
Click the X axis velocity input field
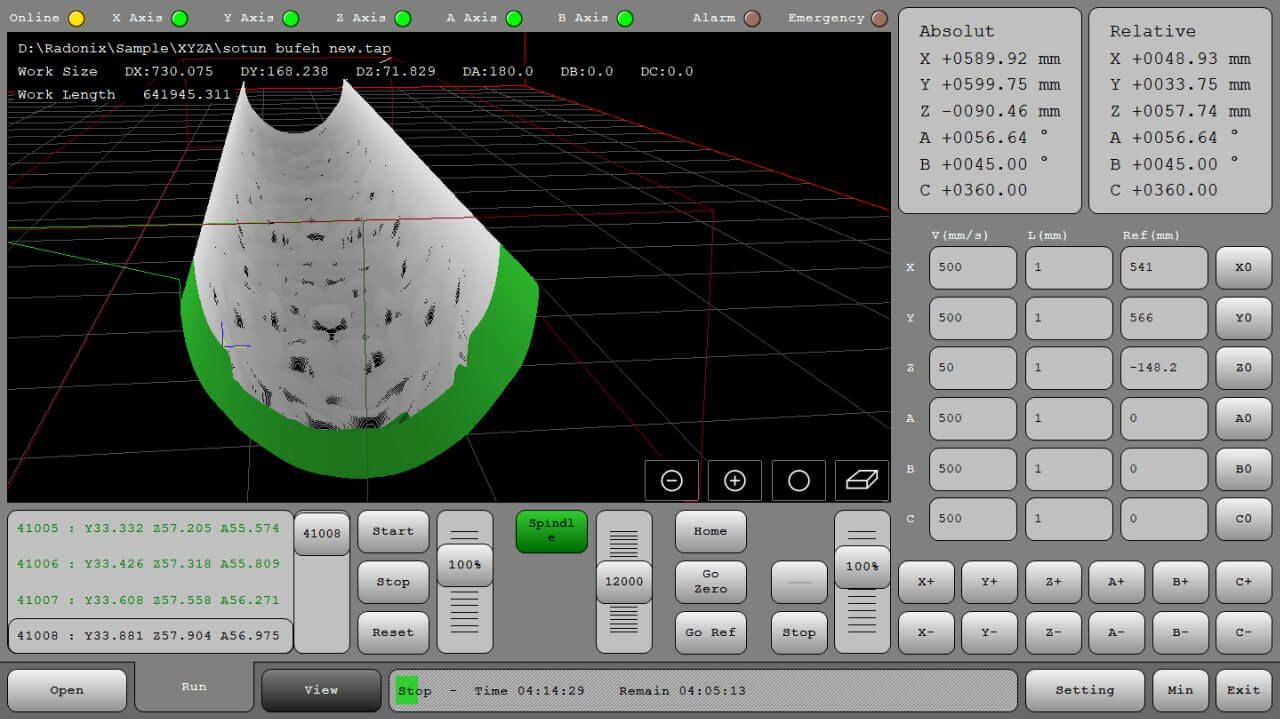click(971, 267)
